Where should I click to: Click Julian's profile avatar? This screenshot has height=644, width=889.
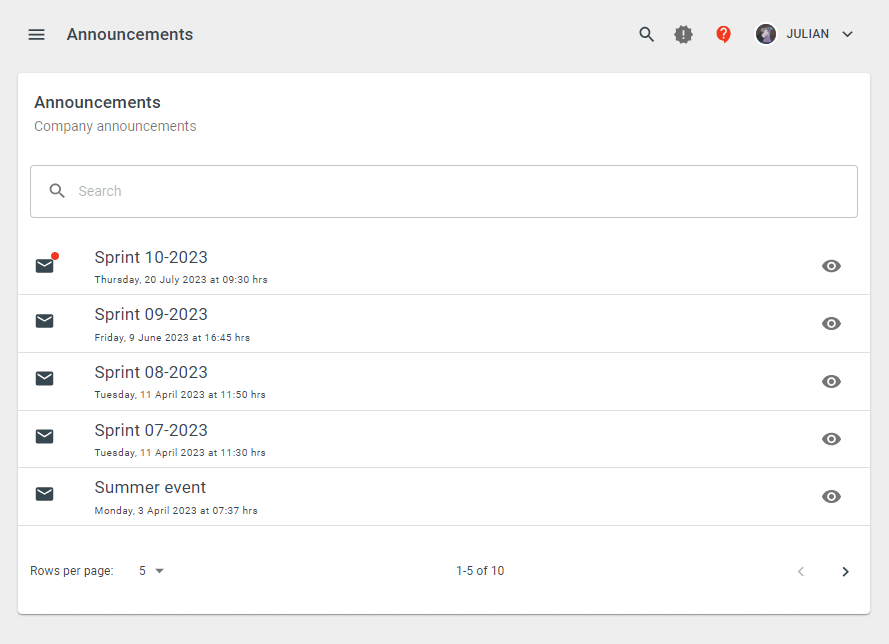766,34
